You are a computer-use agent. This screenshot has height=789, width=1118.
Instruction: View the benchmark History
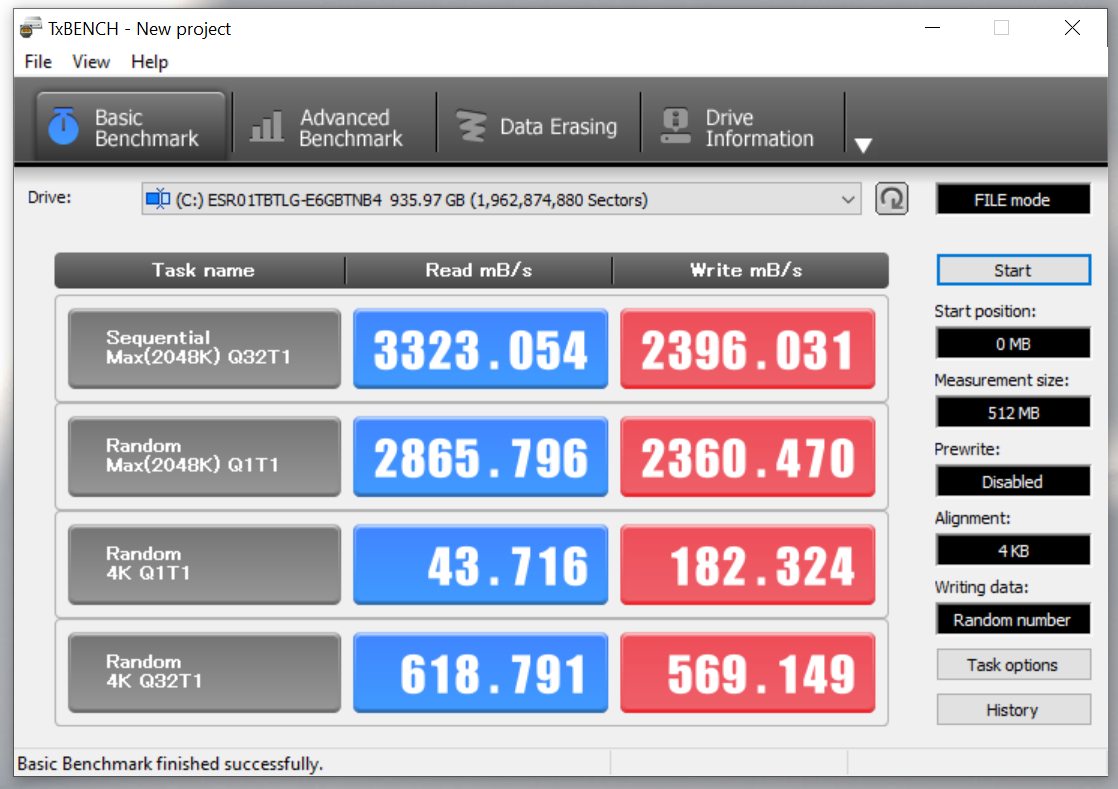click(1013, 710)
